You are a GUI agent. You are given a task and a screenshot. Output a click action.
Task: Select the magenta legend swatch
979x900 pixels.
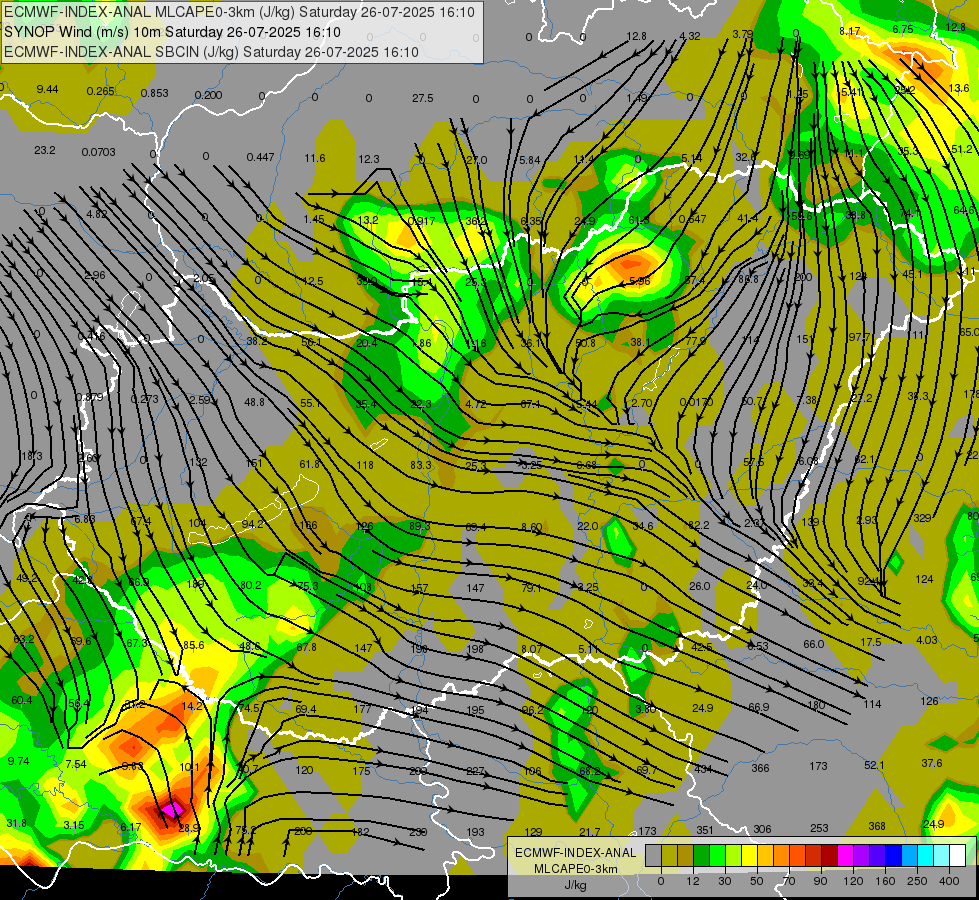[845, 855]
